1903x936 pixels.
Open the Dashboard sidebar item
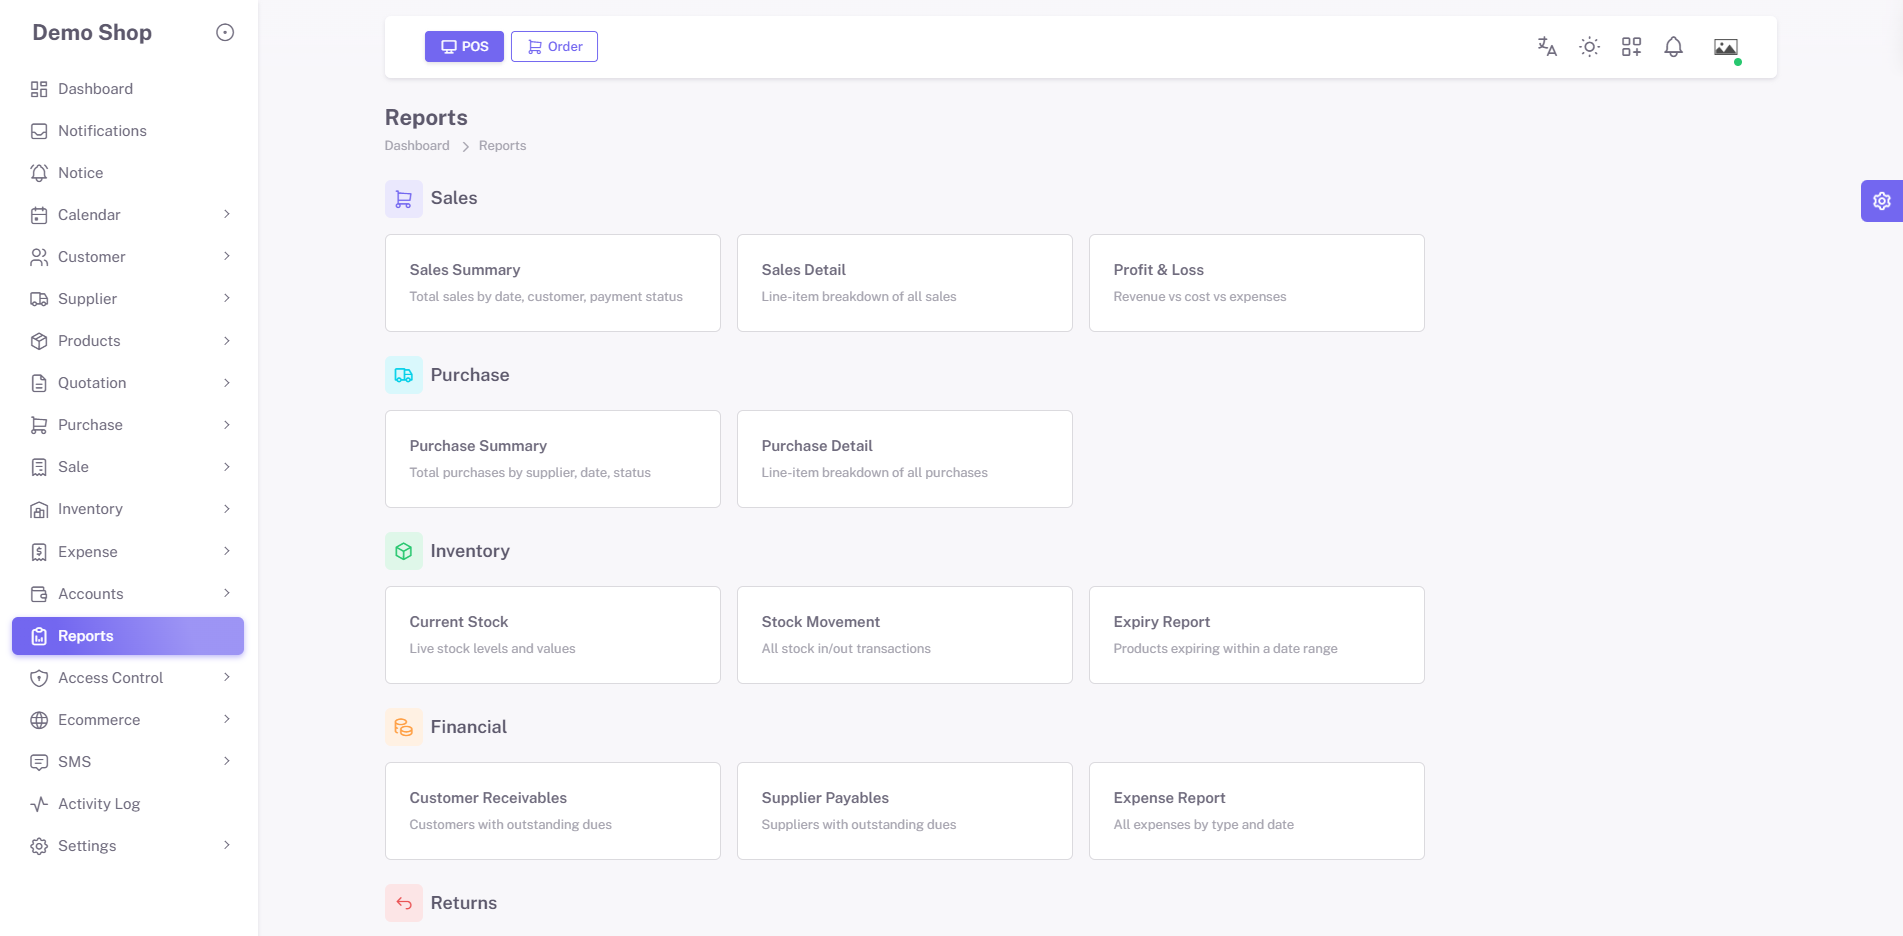128,89
